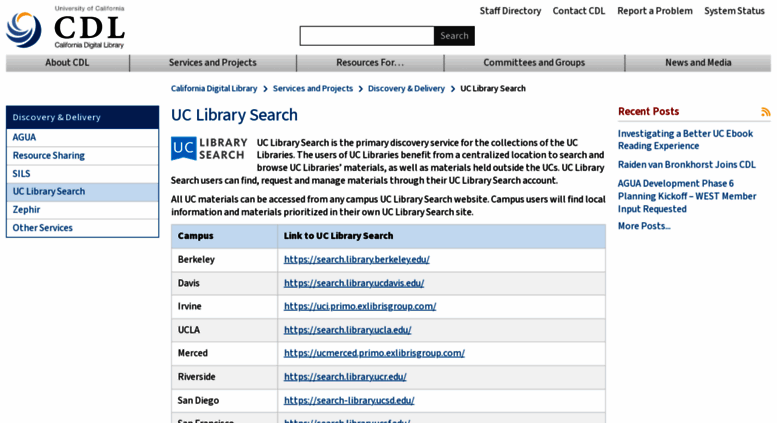Open the Recent Posts RSS feed icon
This screenshot has height=423, width=777.
pos(766,112)
